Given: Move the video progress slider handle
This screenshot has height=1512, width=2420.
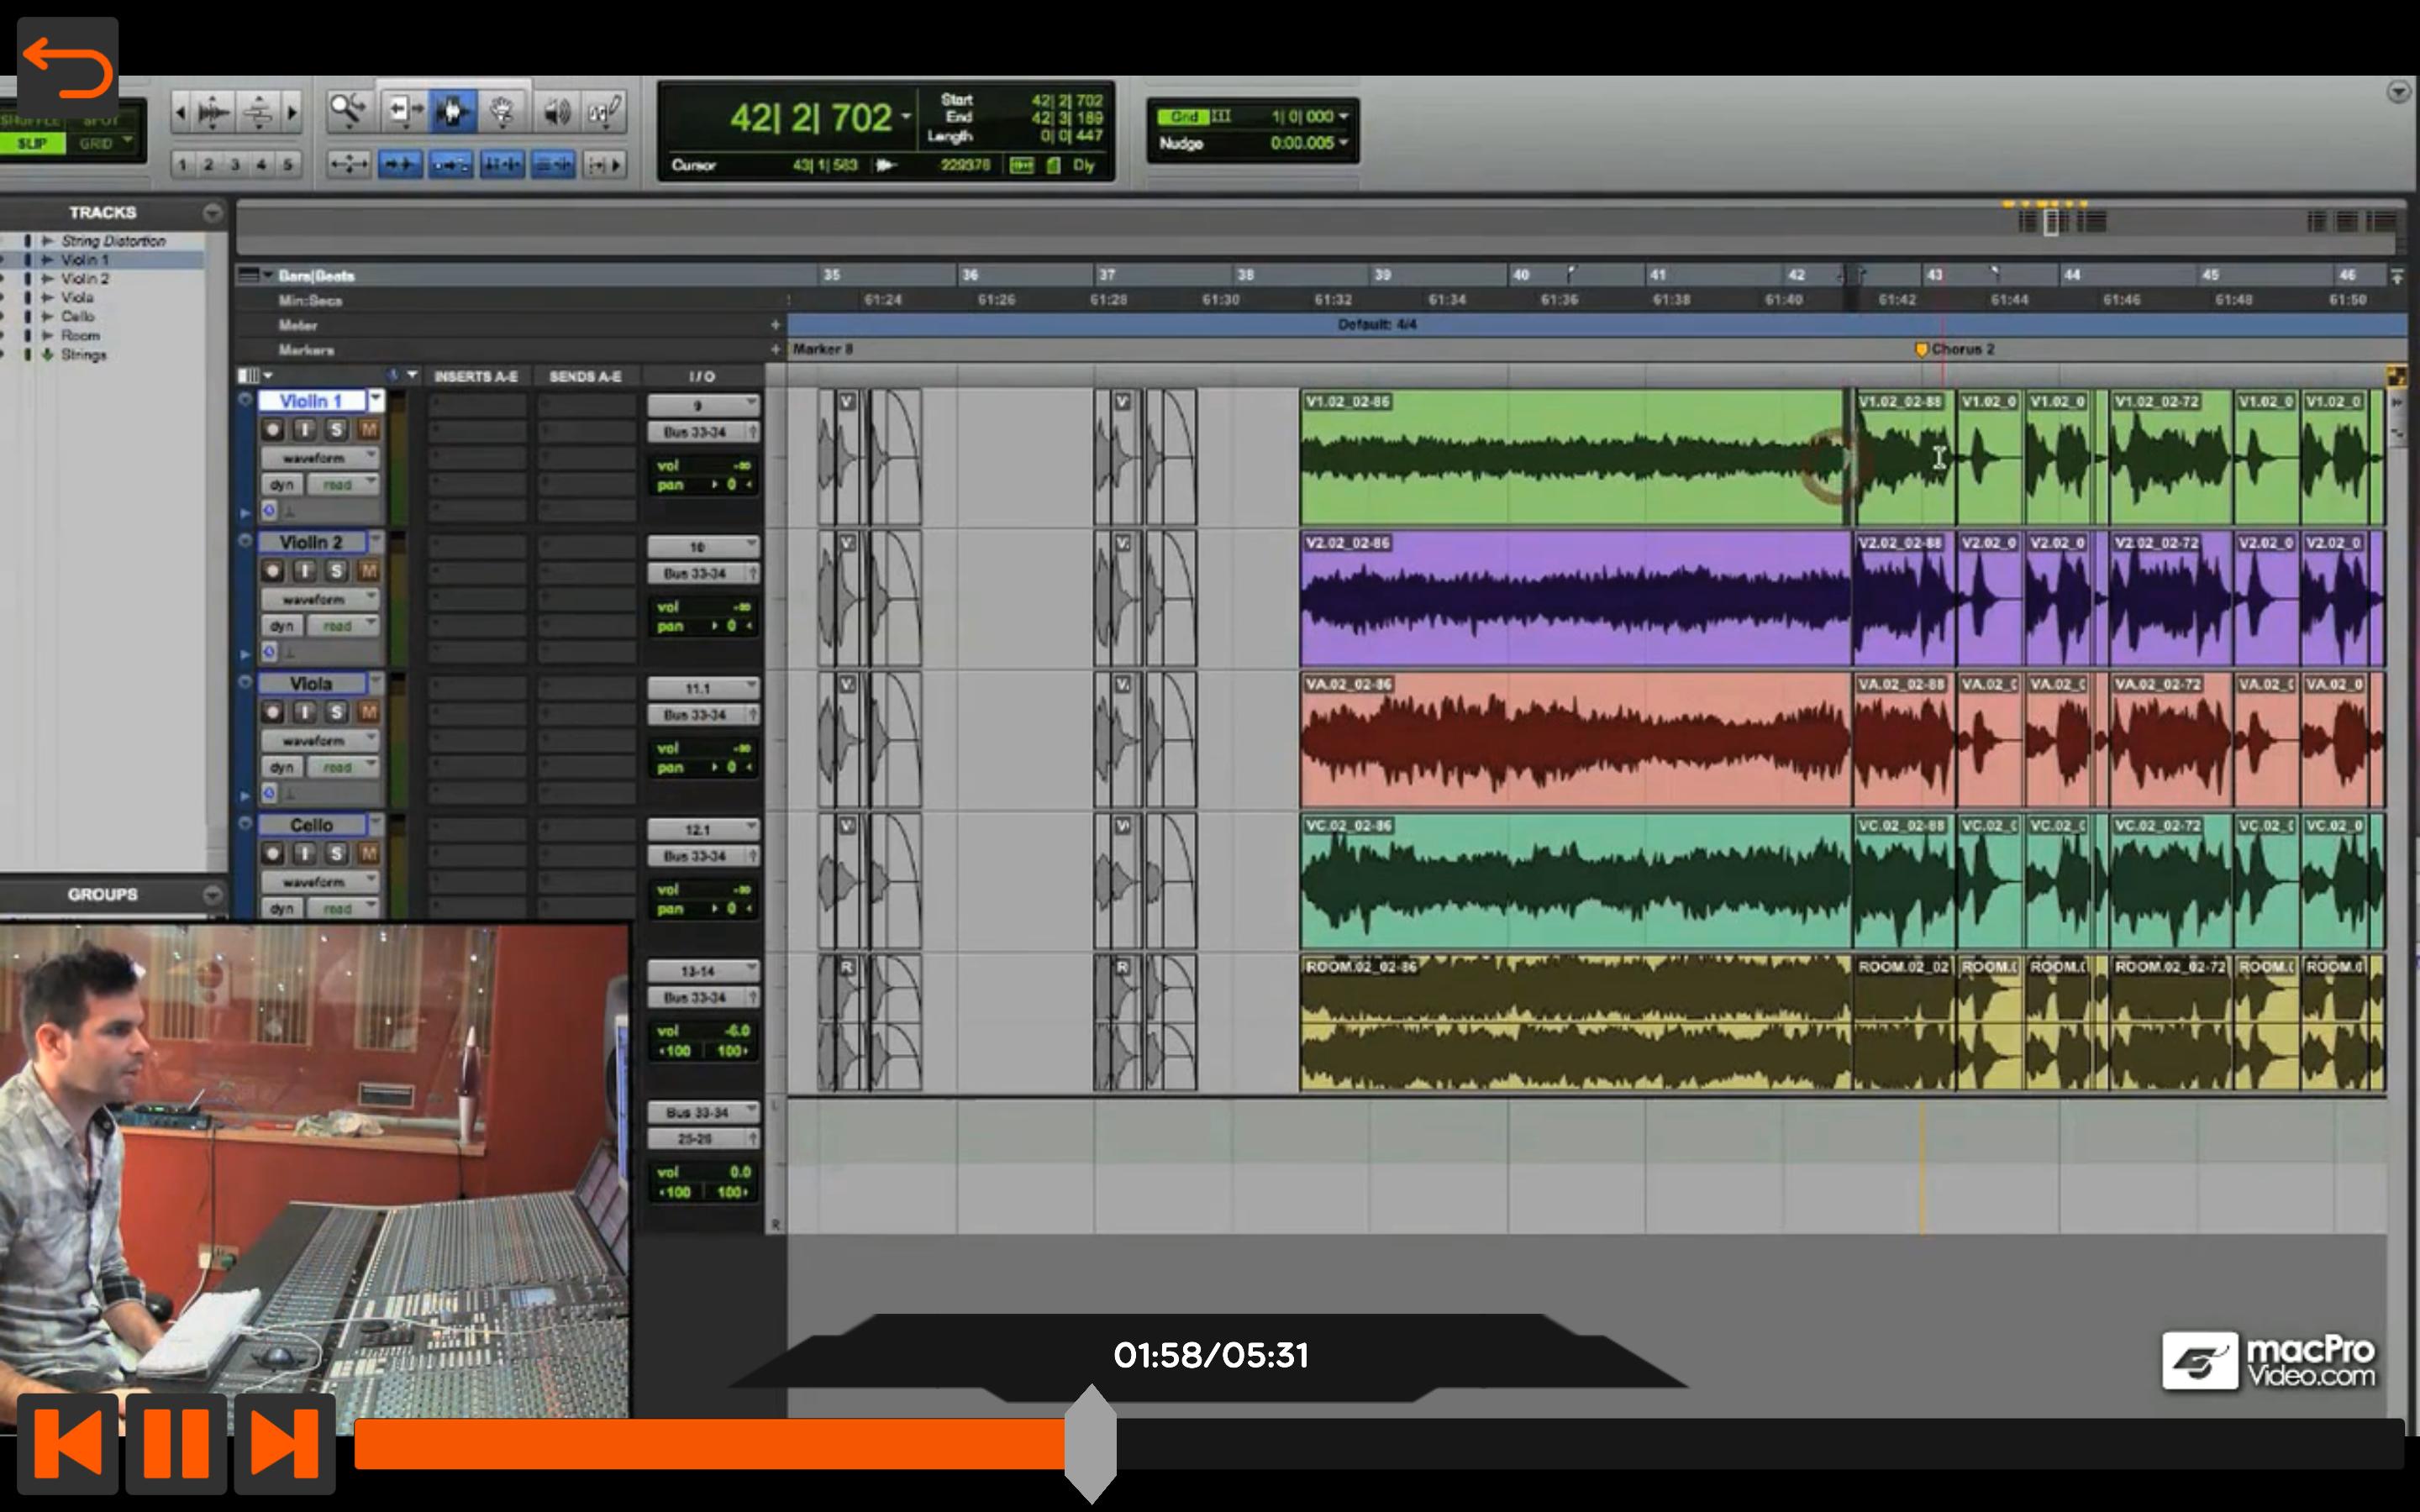Looking at the screenshot, I should [x=1090, y=1443].
